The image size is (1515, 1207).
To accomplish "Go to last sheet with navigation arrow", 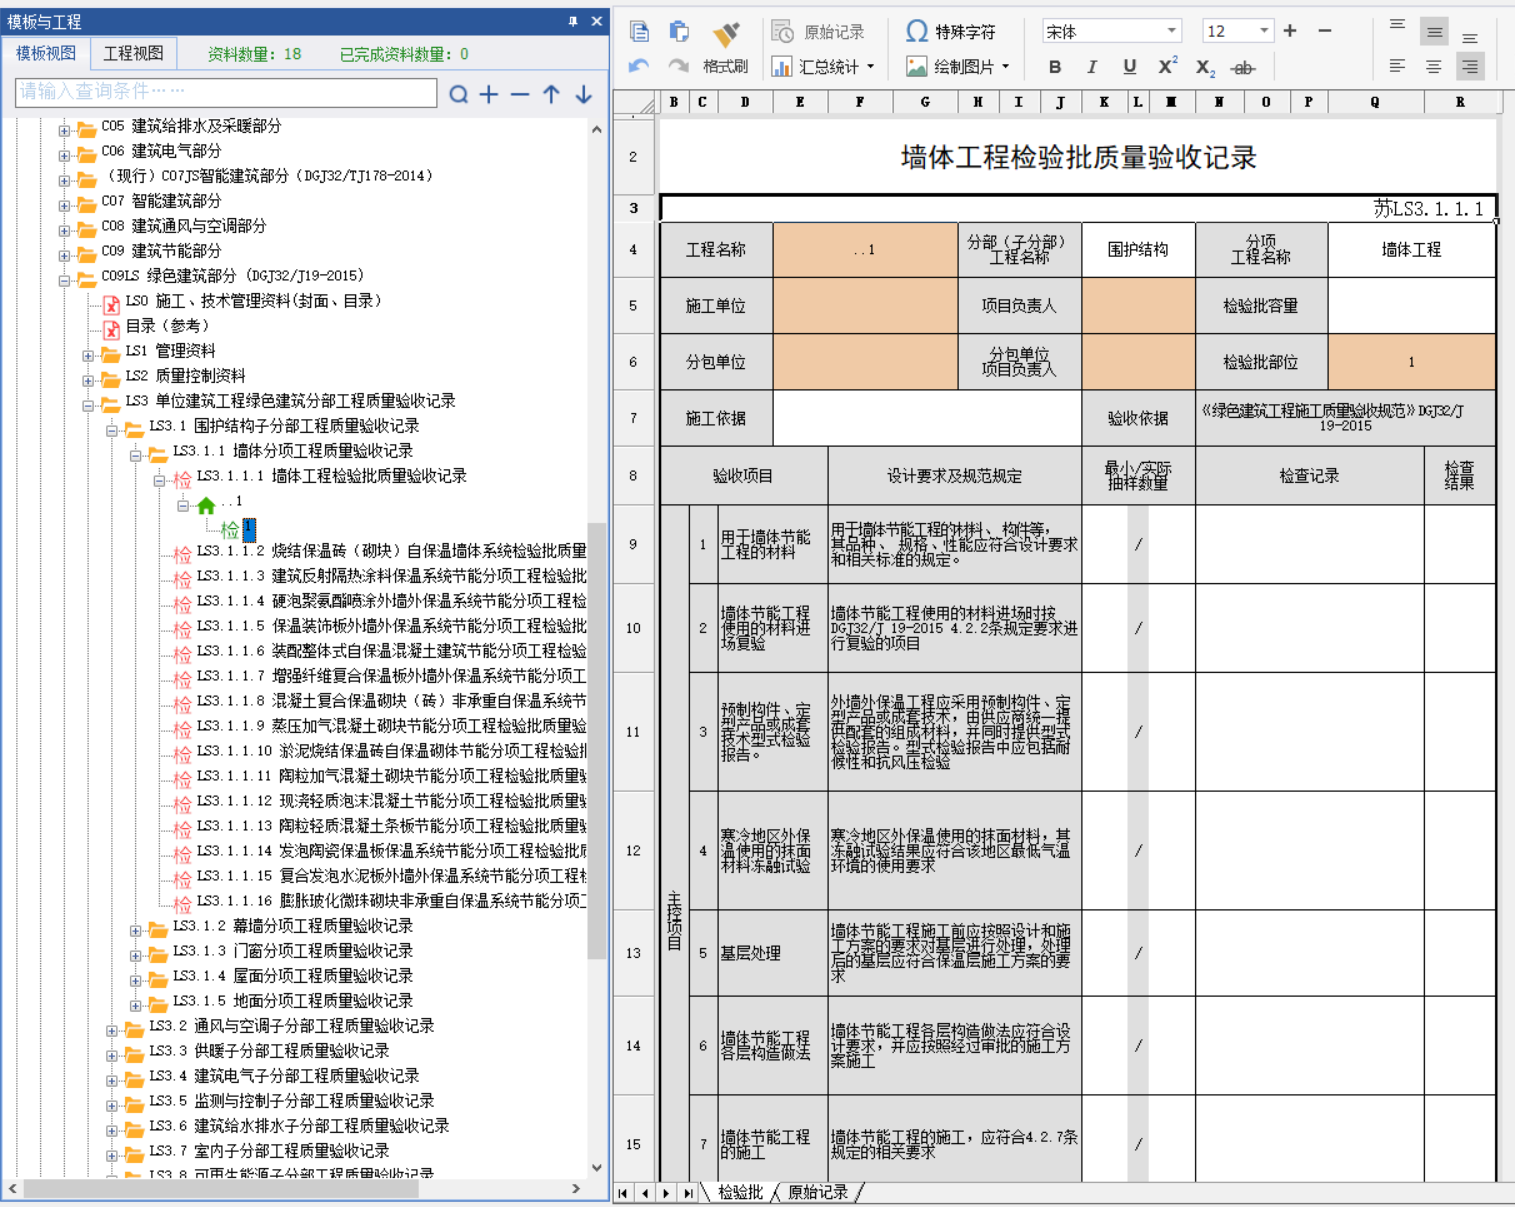I will [688, 1192].
